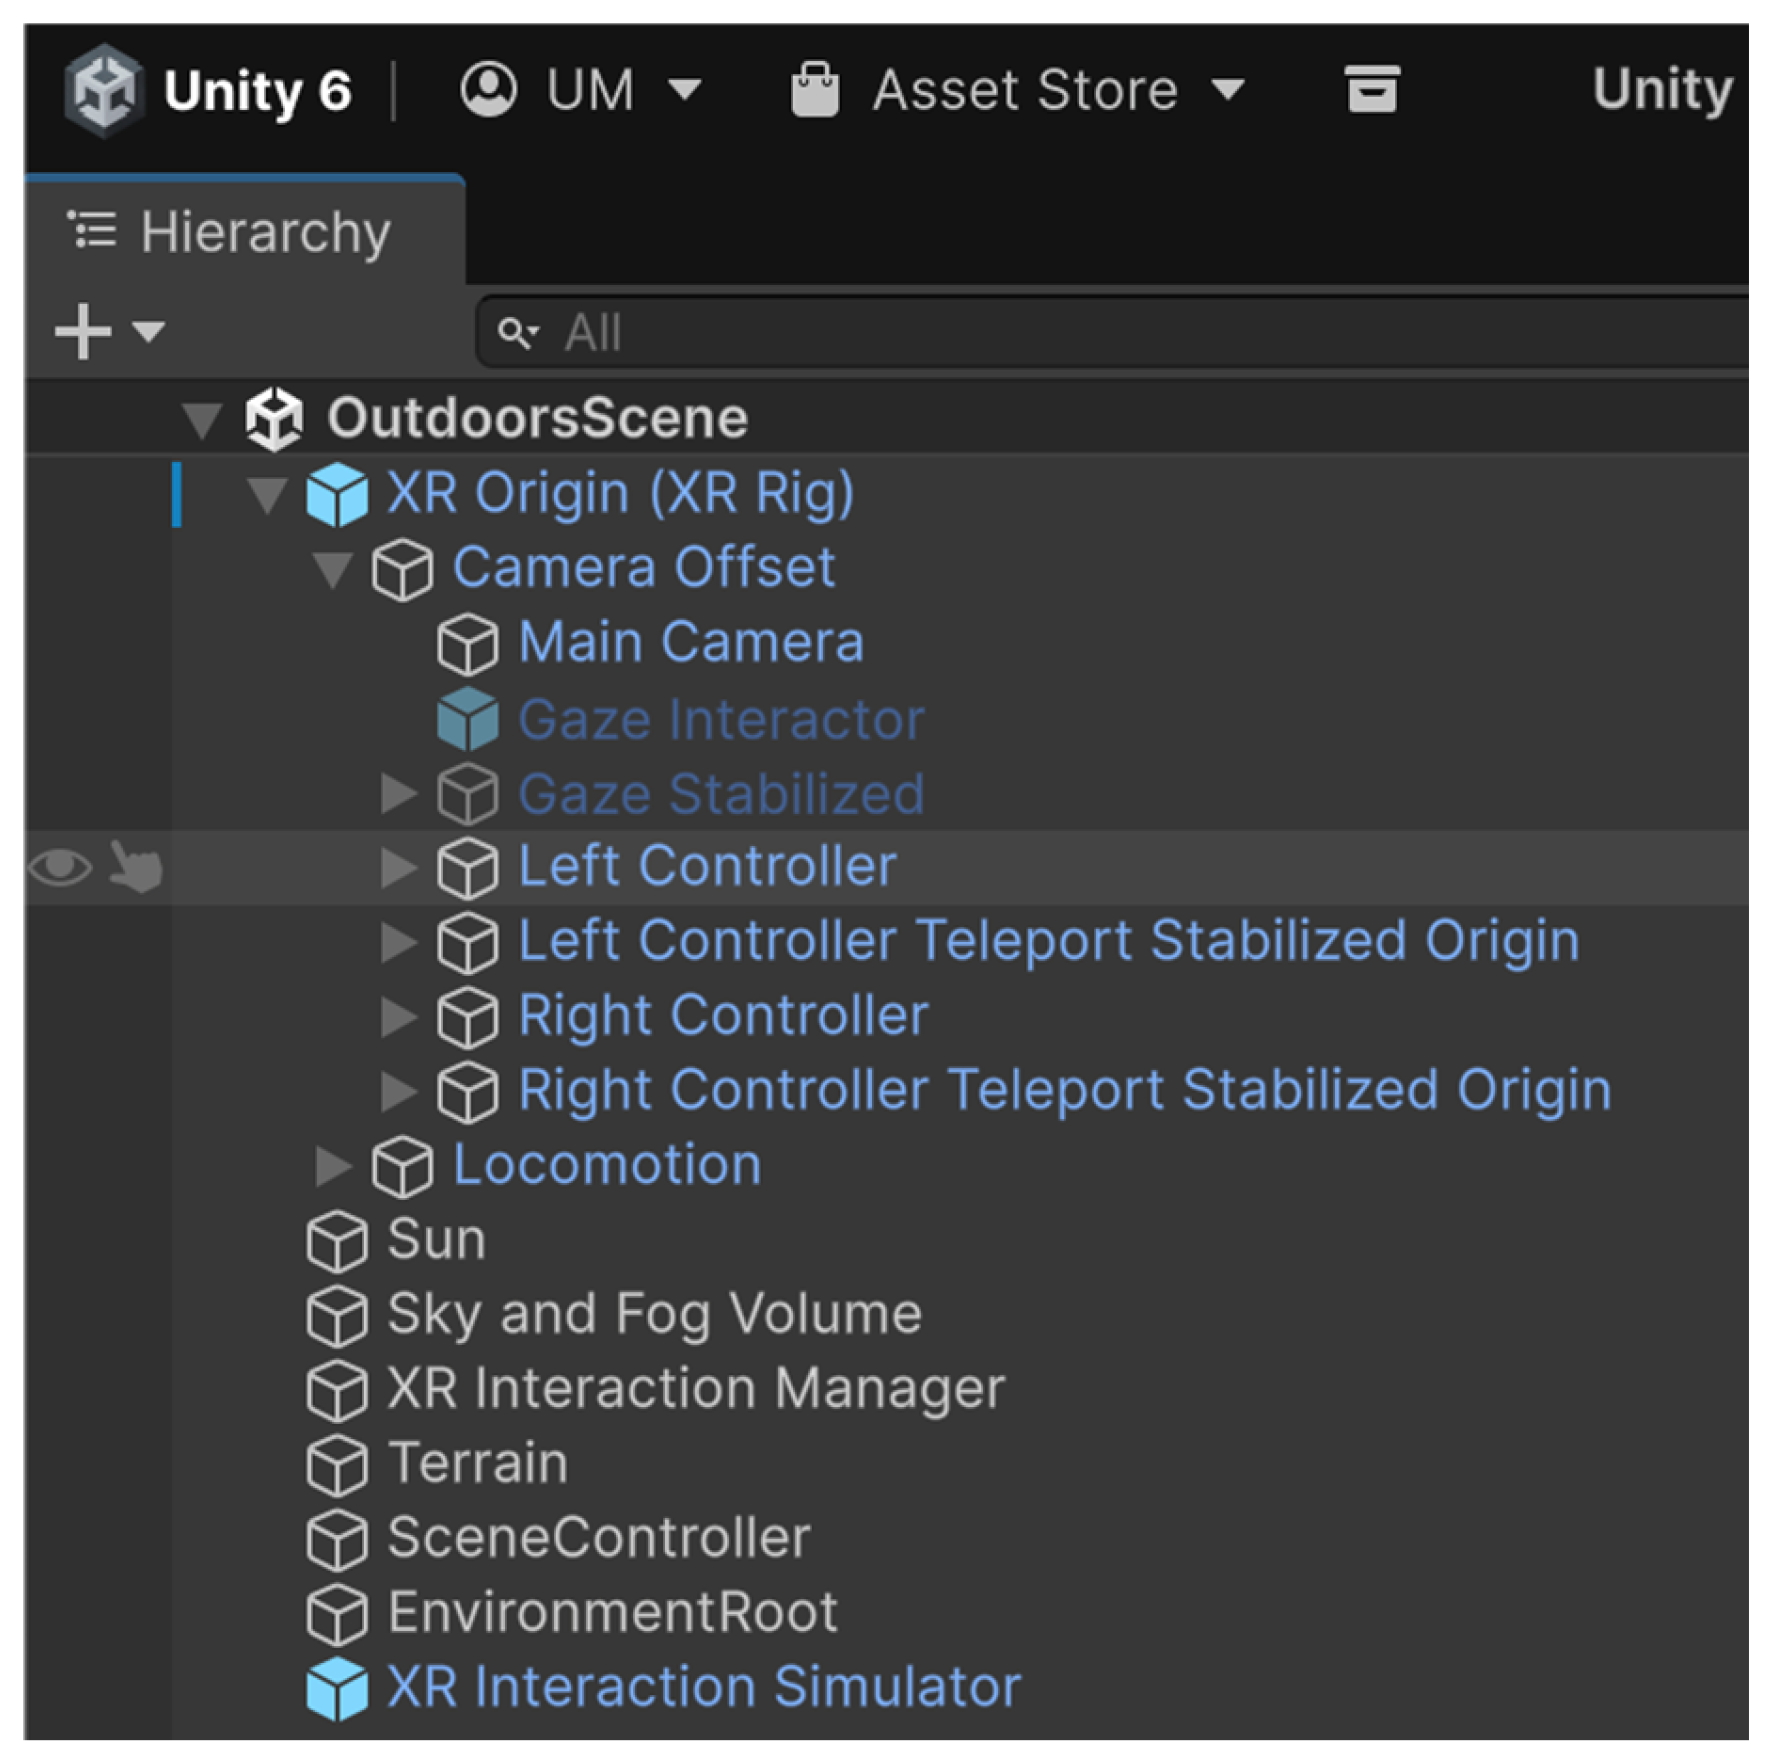
Task: Collapse the OutdoorsScene scene foldout
Action: click(201, 419)
